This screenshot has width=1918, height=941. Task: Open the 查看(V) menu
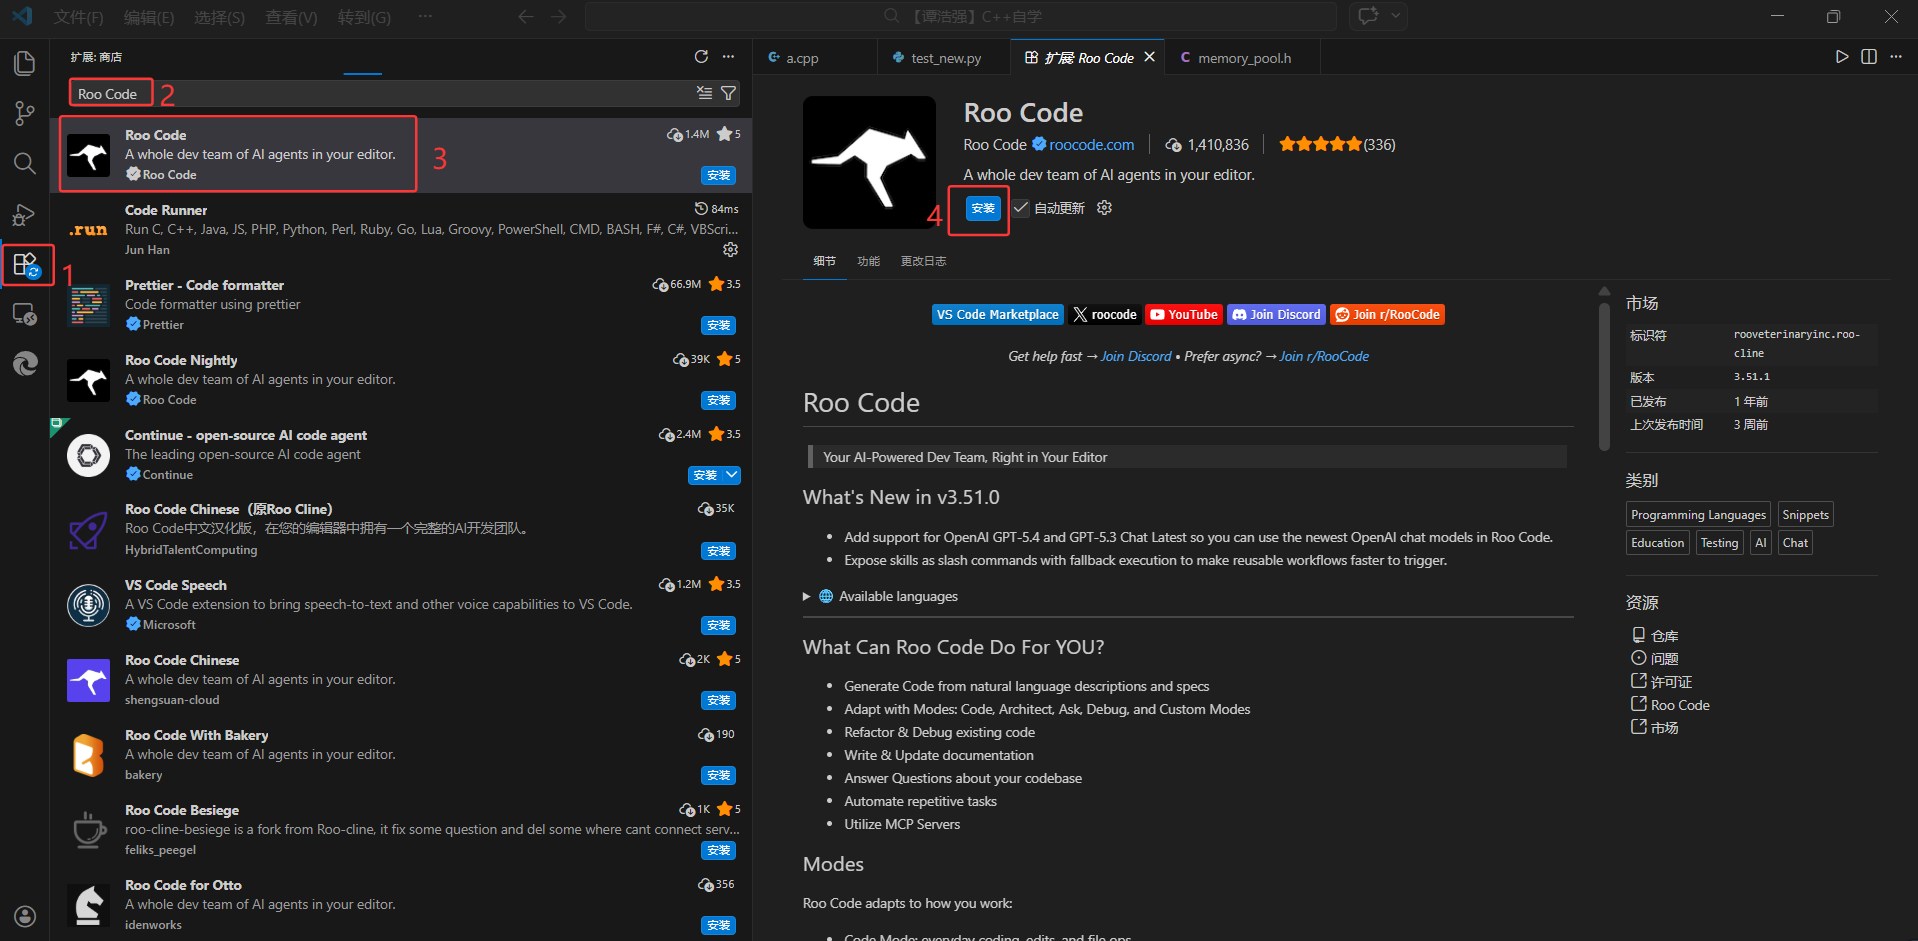coord(291,17)
